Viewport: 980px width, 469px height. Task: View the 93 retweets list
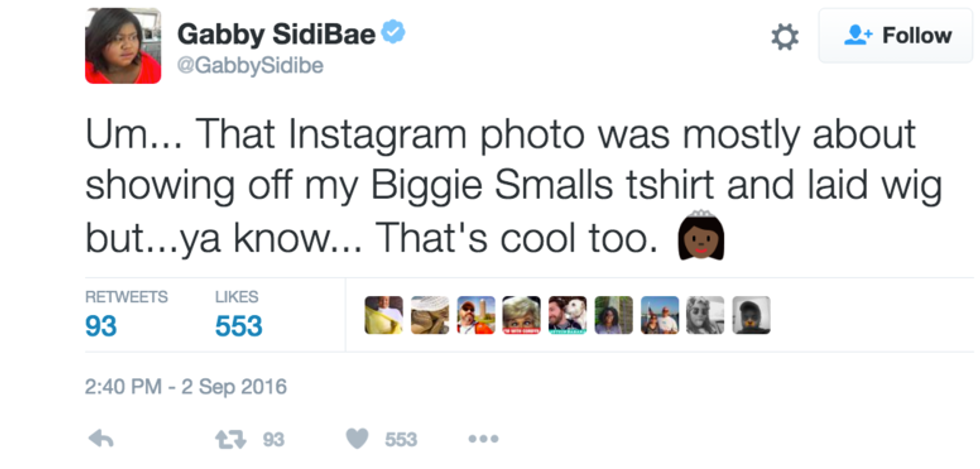pyautogui.click(x=100, y=326)
